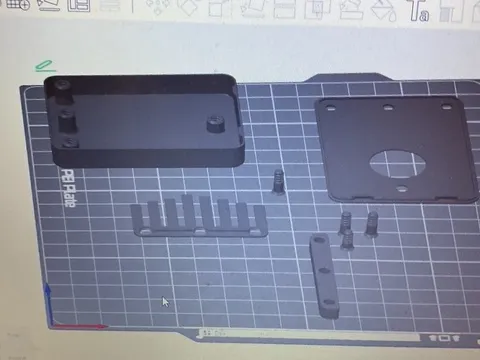Select the Move tool
Image resolution: width=480 pixels, height=360 pixels.
pyautogui.click(x=157, y=7)
